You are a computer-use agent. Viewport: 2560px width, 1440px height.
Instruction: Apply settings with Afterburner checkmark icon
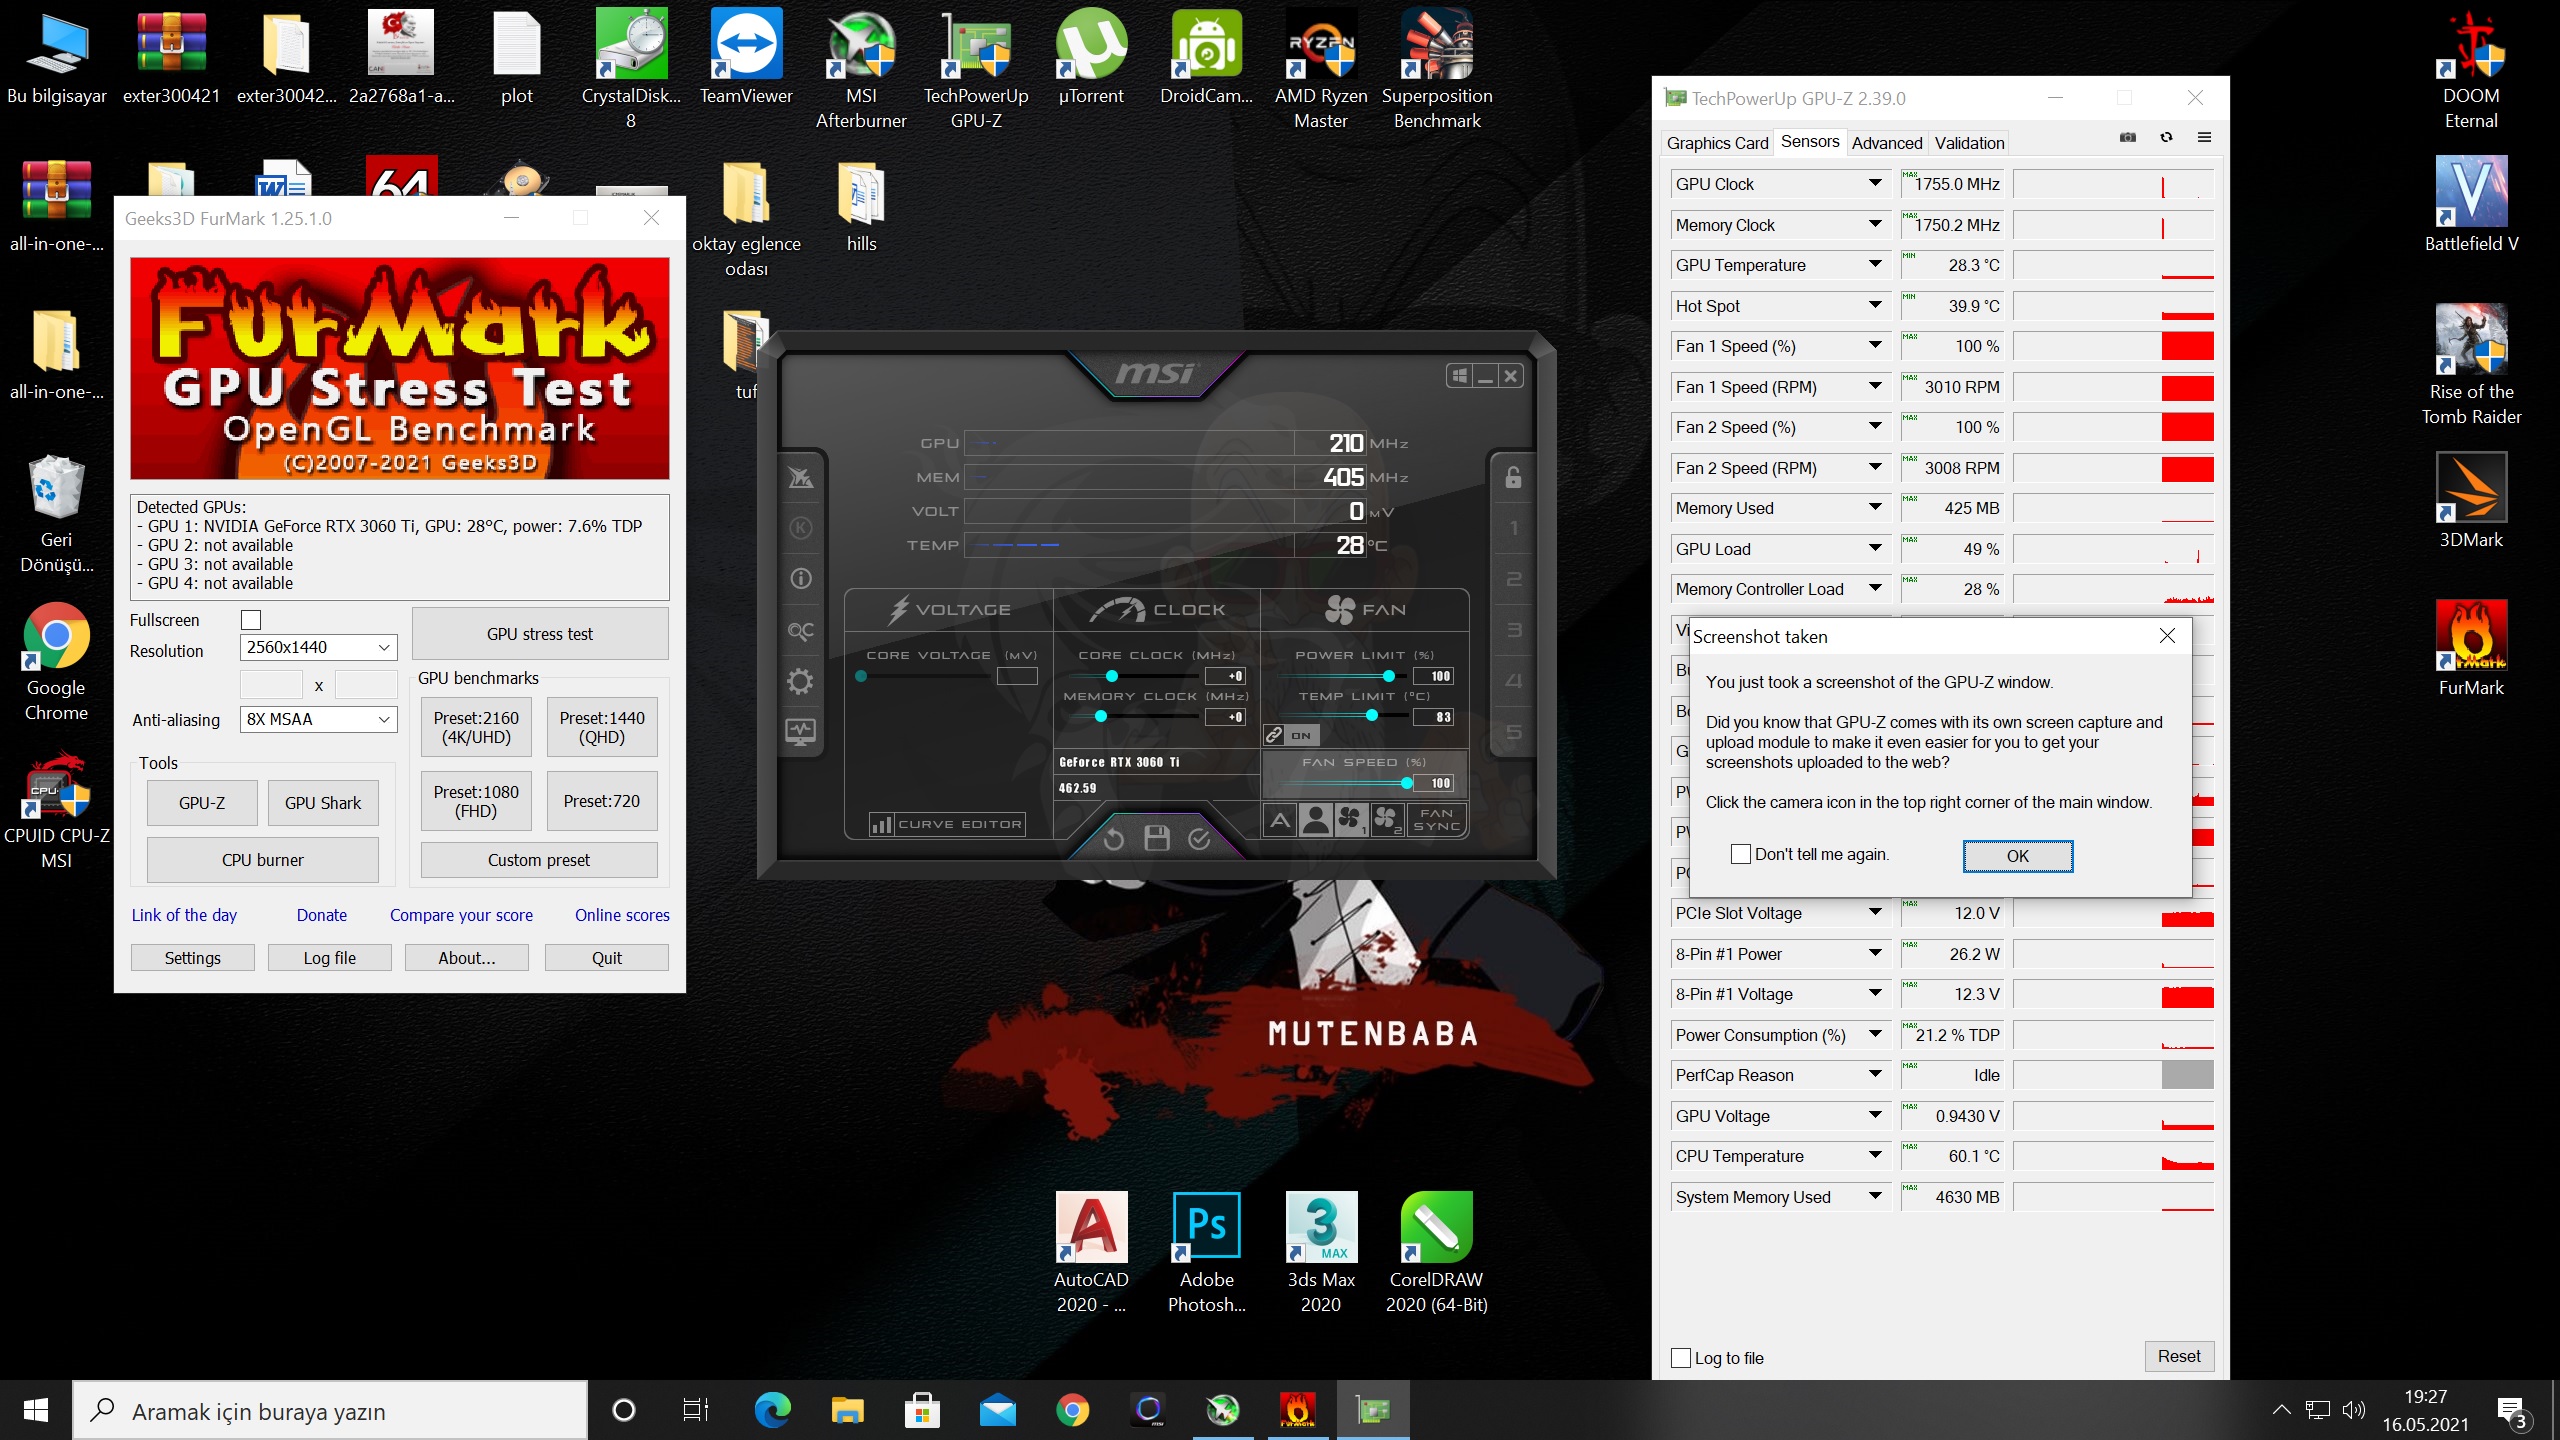point(1200,838)
